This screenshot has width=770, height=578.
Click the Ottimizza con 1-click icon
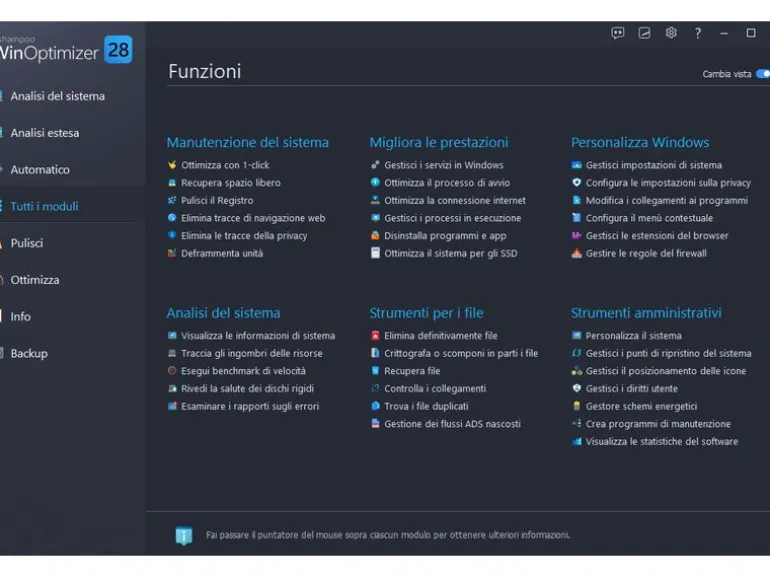click(x=172, y=165)
